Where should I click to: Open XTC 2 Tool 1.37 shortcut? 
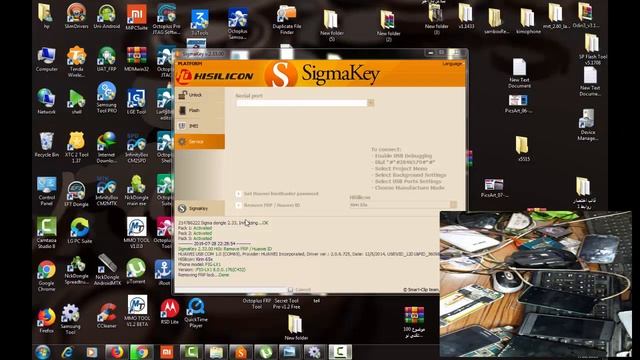click(76, 147)
